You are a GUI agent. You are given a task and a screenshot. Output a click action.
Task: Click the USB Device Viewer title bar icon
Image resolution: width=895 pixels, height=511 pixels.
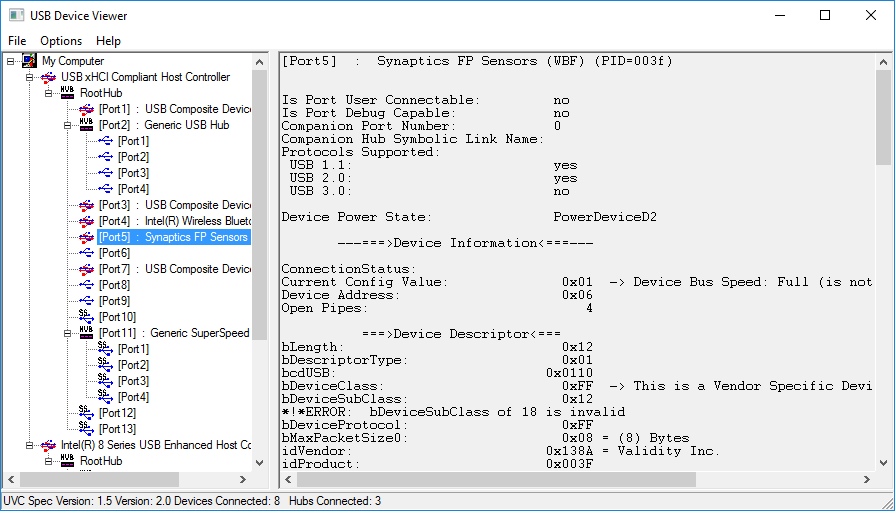click(17, 15)
